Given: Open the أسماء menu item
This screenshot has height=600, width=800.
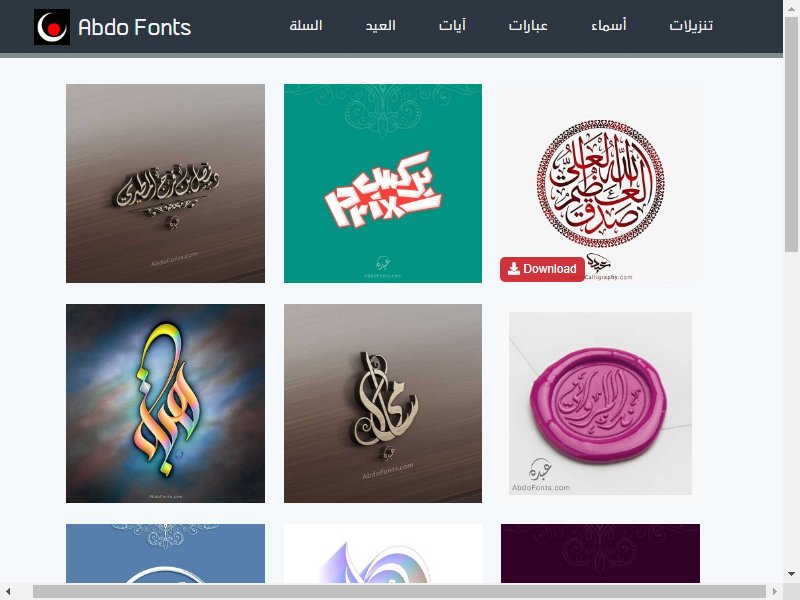Looking at the screenshot, I should click(x=608, y=26).
